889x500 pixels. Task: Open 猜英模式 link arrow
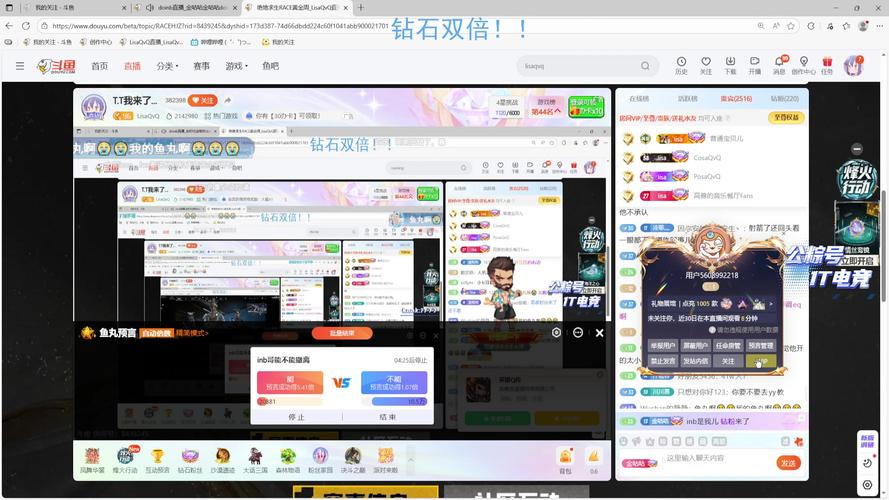pyautogui.click(x=192, y=333)
